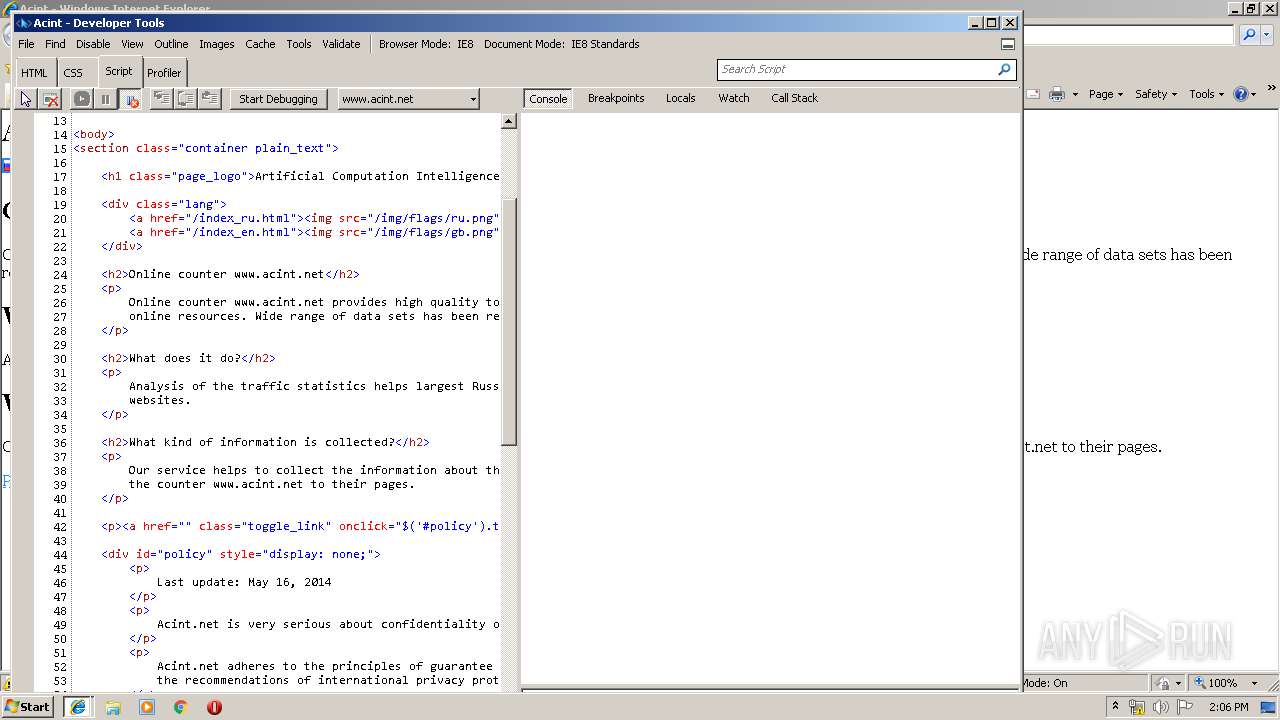Click the step out toolbar icon
This screenshot has width=1280, height=720.
[x=210, y=99]
